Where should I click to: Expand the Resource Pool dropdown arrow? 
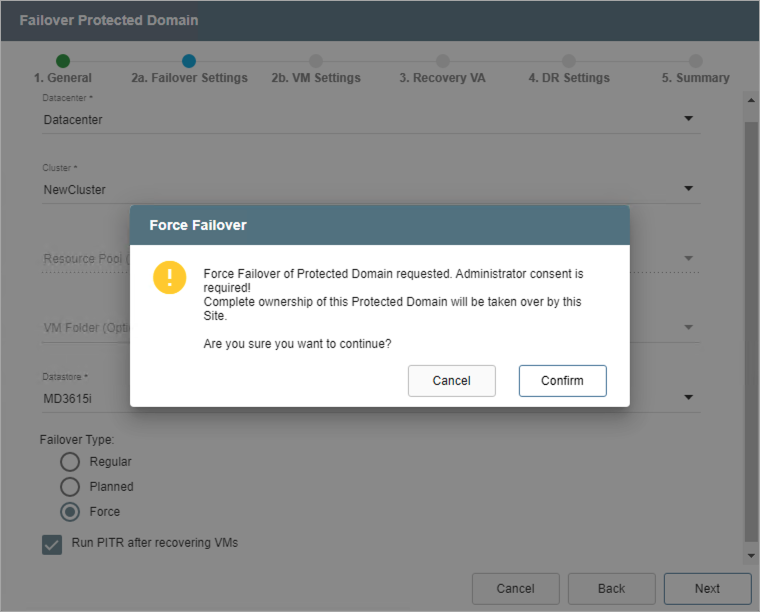[688, 259]
